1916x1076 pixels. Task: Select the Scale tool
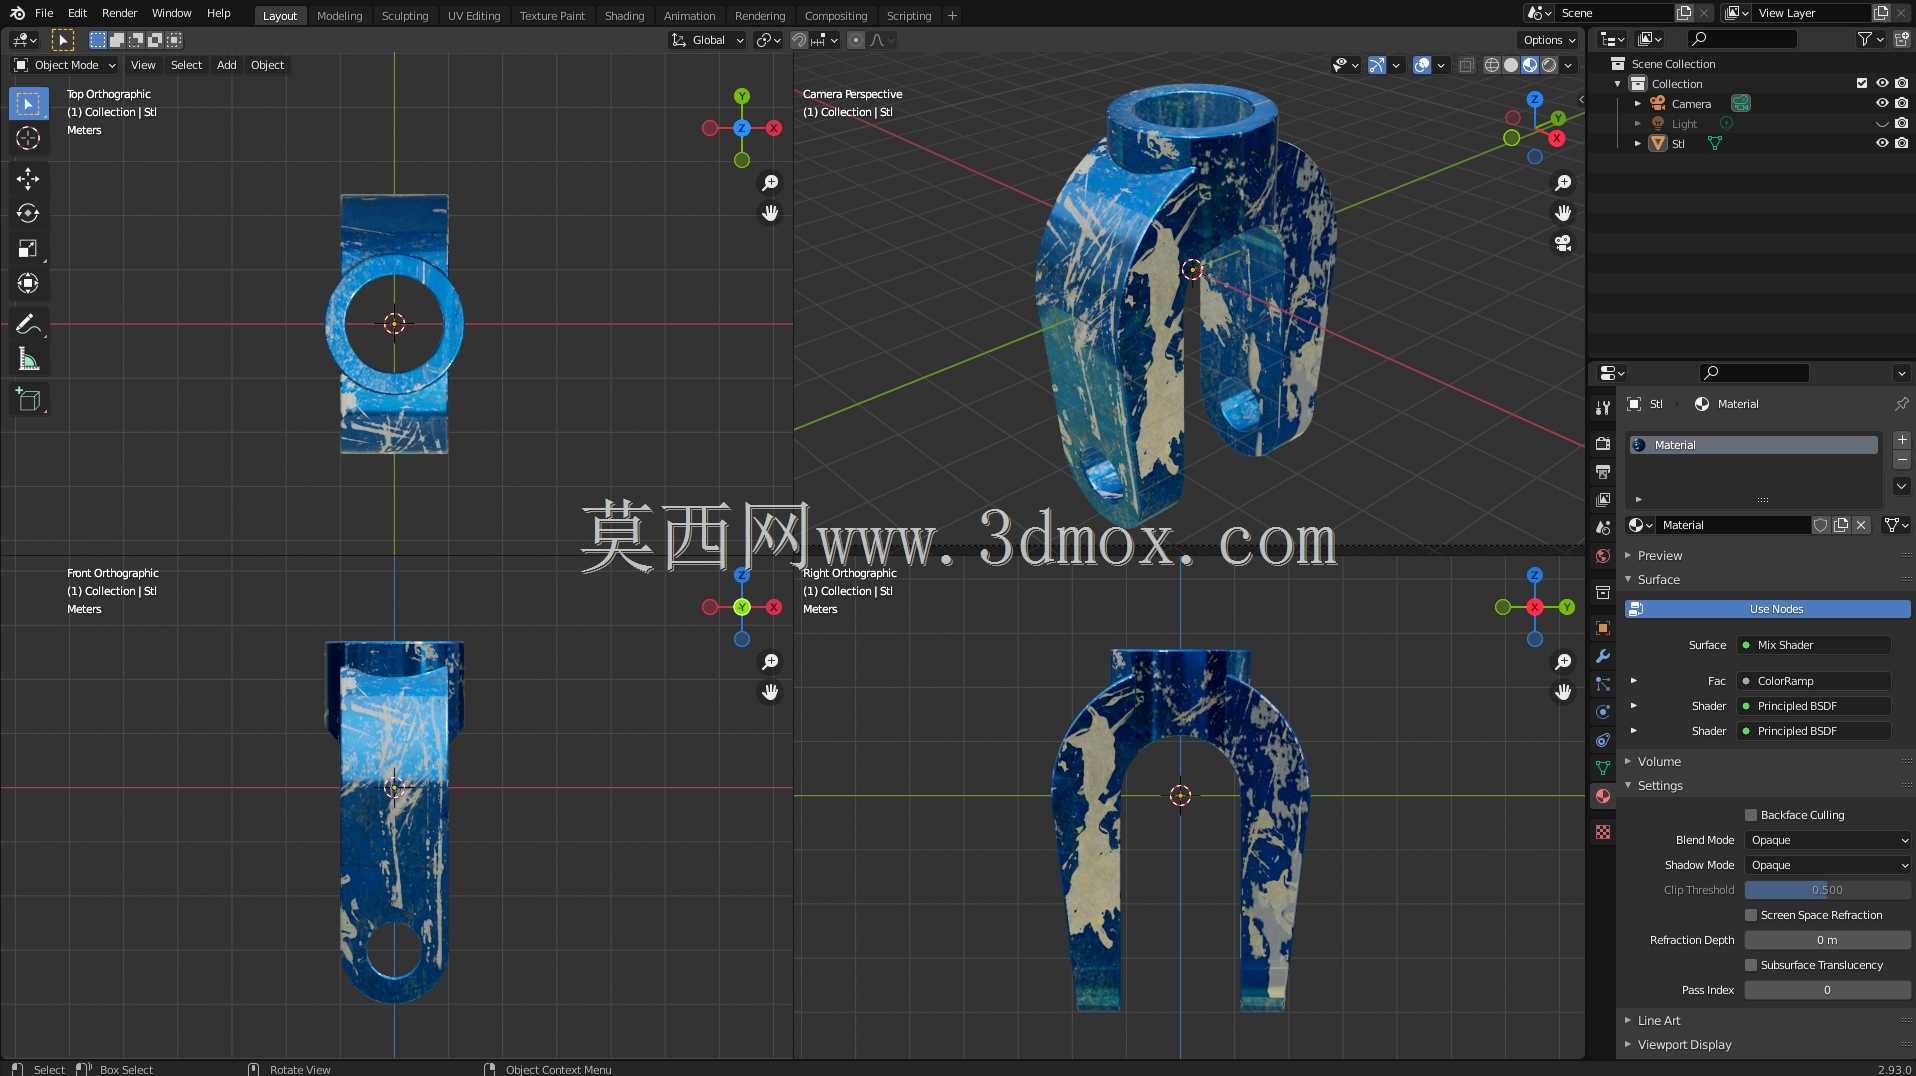click(28, 249)
